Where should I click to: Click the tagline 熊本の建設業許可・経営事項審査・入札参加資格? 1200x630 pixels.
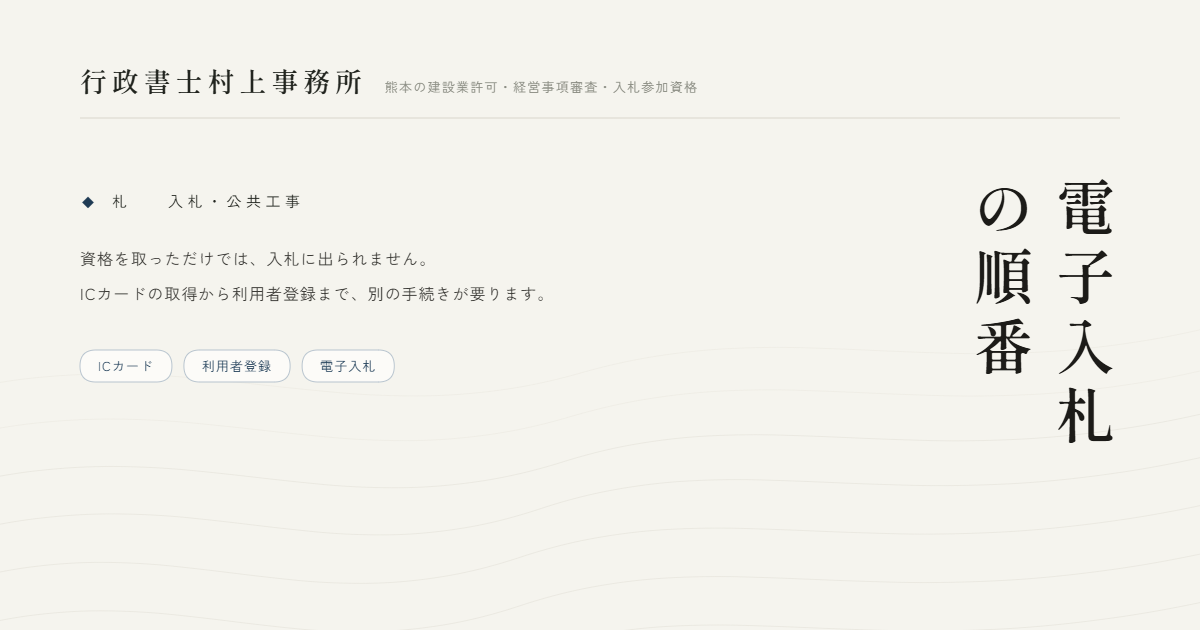(x=541, y=87)
